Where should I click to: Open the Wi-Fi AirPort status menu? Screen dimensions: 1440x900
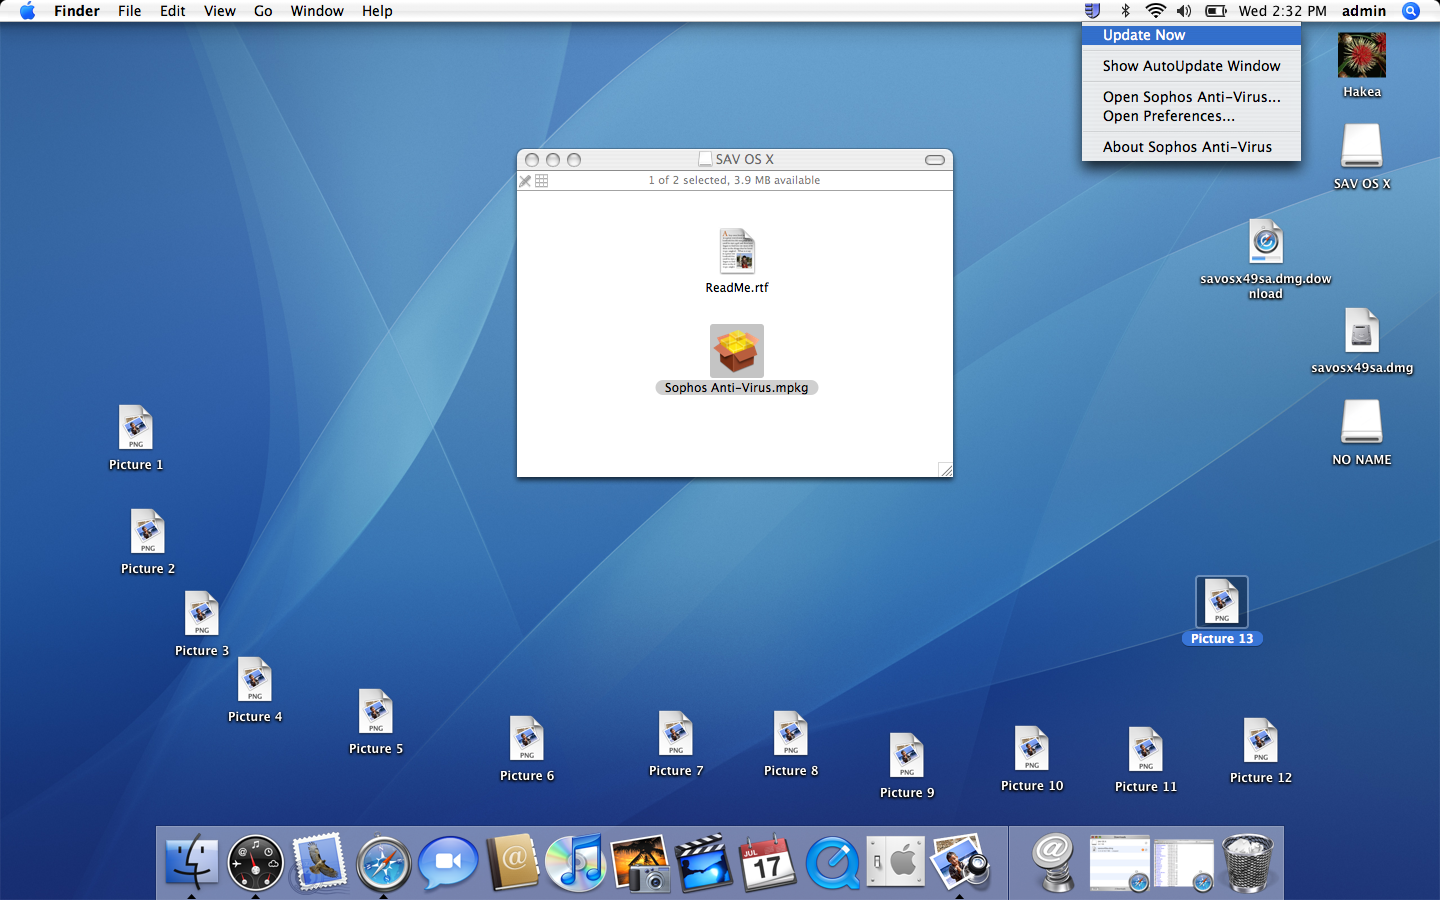[x=1155, y=11]
